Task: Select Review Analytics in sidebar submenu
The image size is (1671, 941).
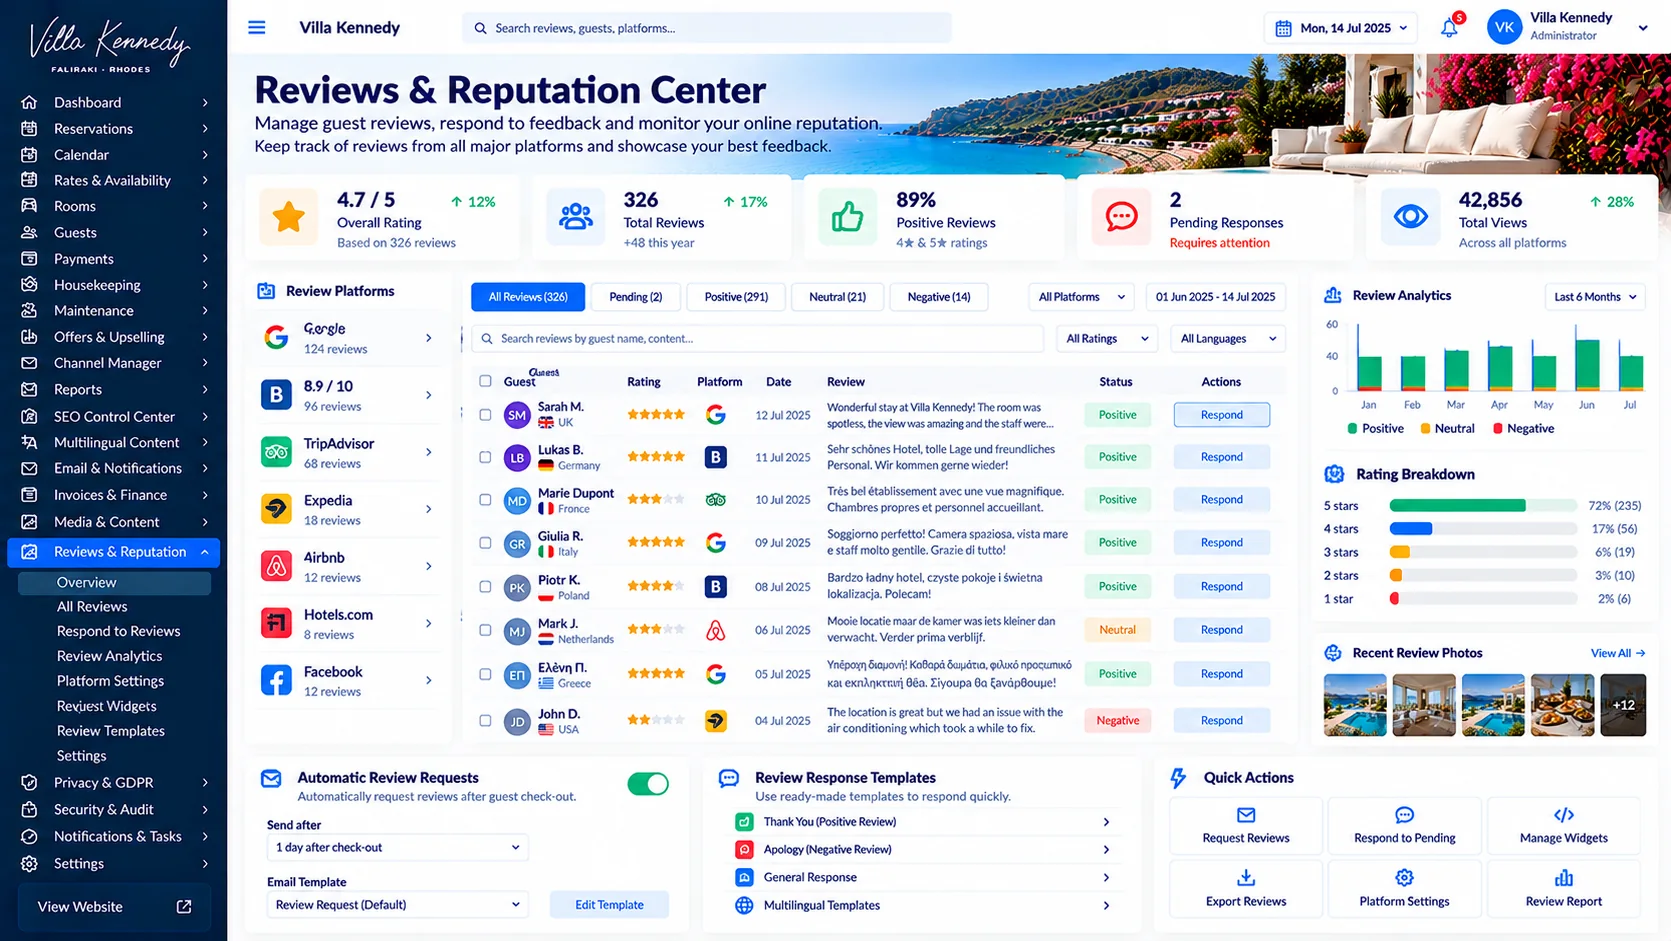Action: point(109,656)
